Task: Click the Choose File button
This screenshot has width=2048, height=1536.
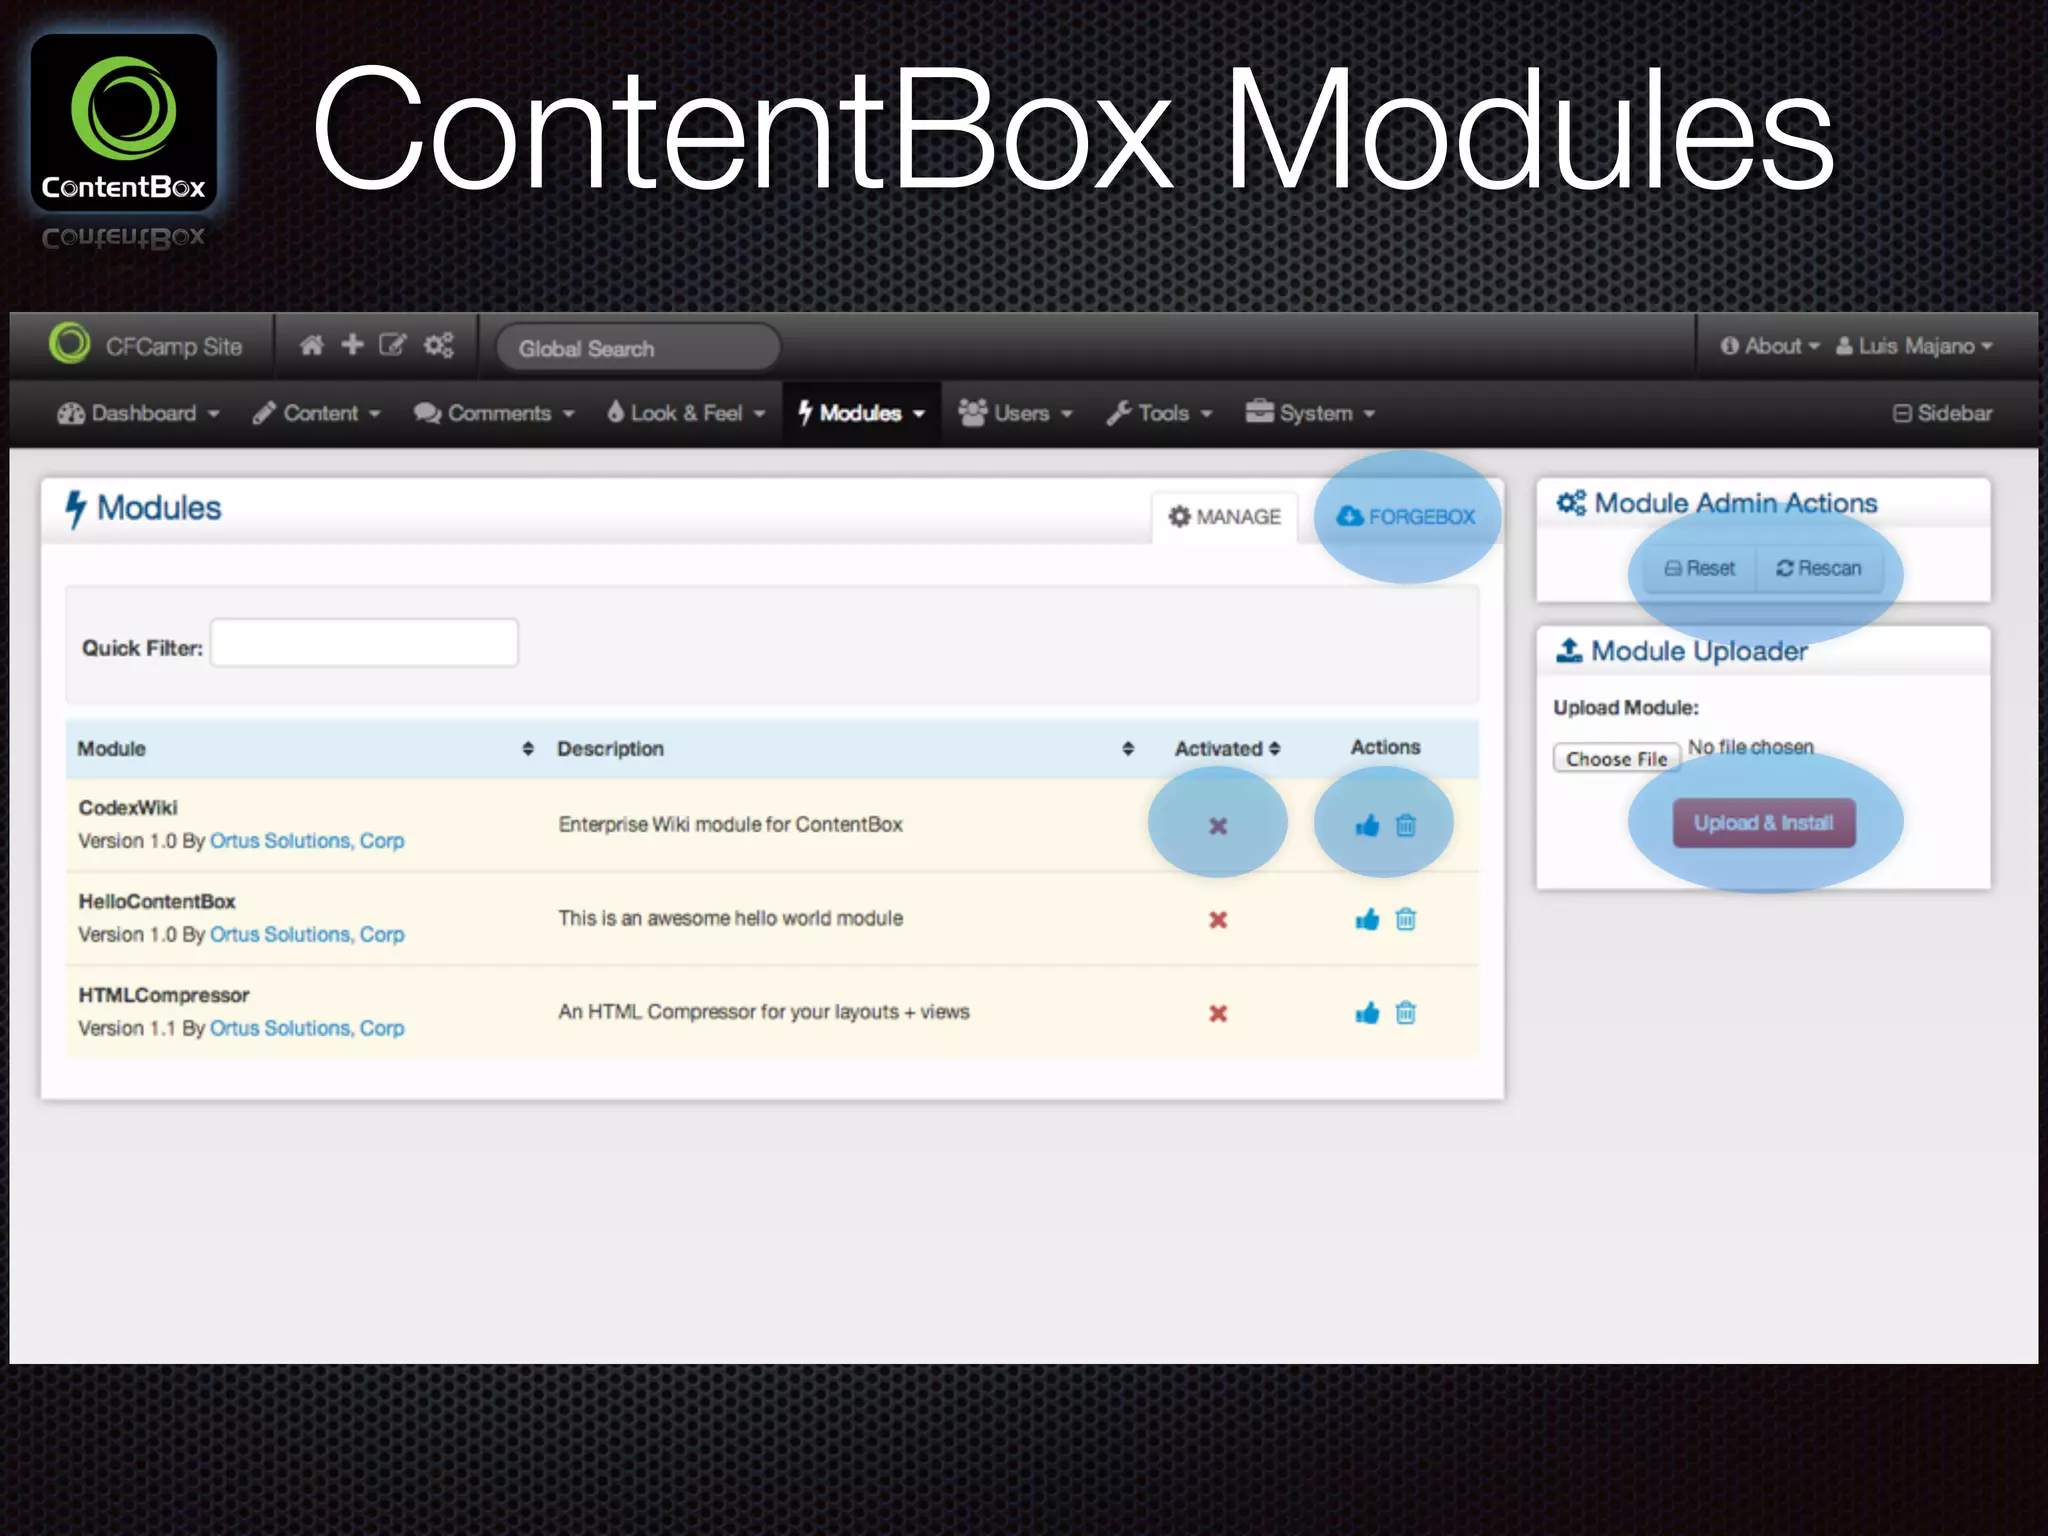Action: click(x=1616, y=759)
